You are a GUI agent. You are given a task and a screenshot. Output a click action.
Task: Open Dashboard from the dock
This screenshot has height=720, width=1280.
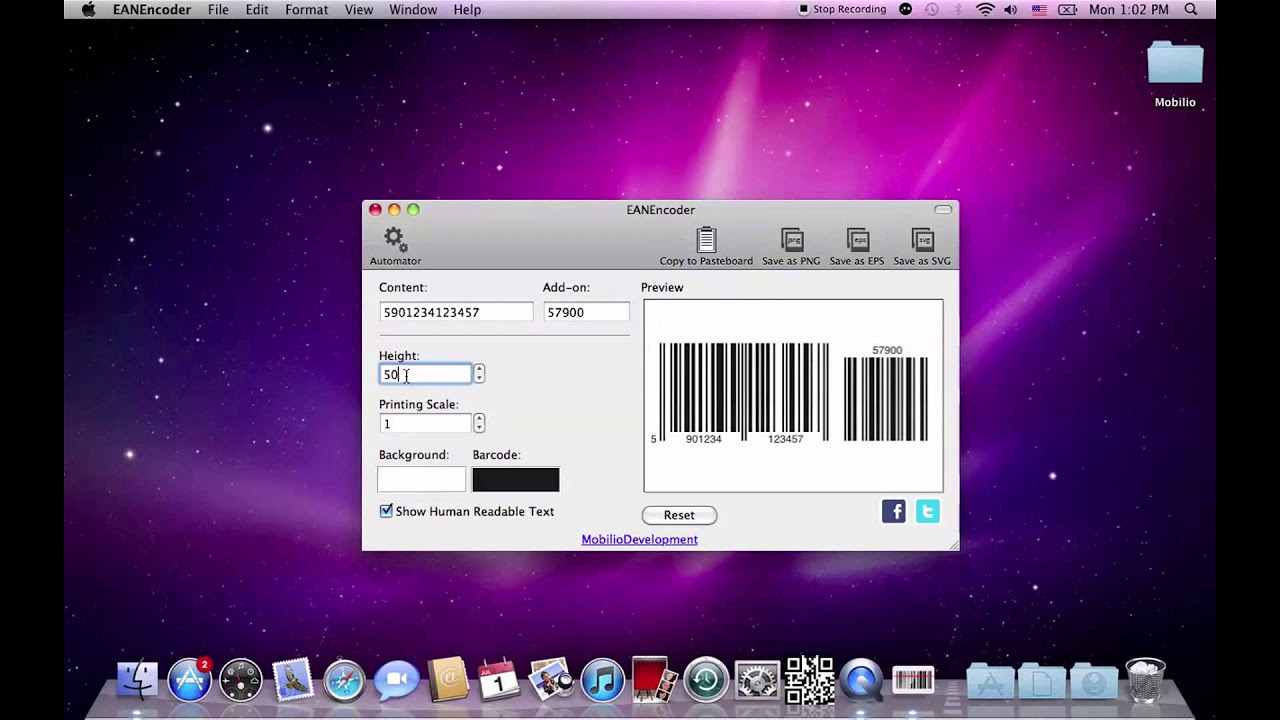coord(241,680)
